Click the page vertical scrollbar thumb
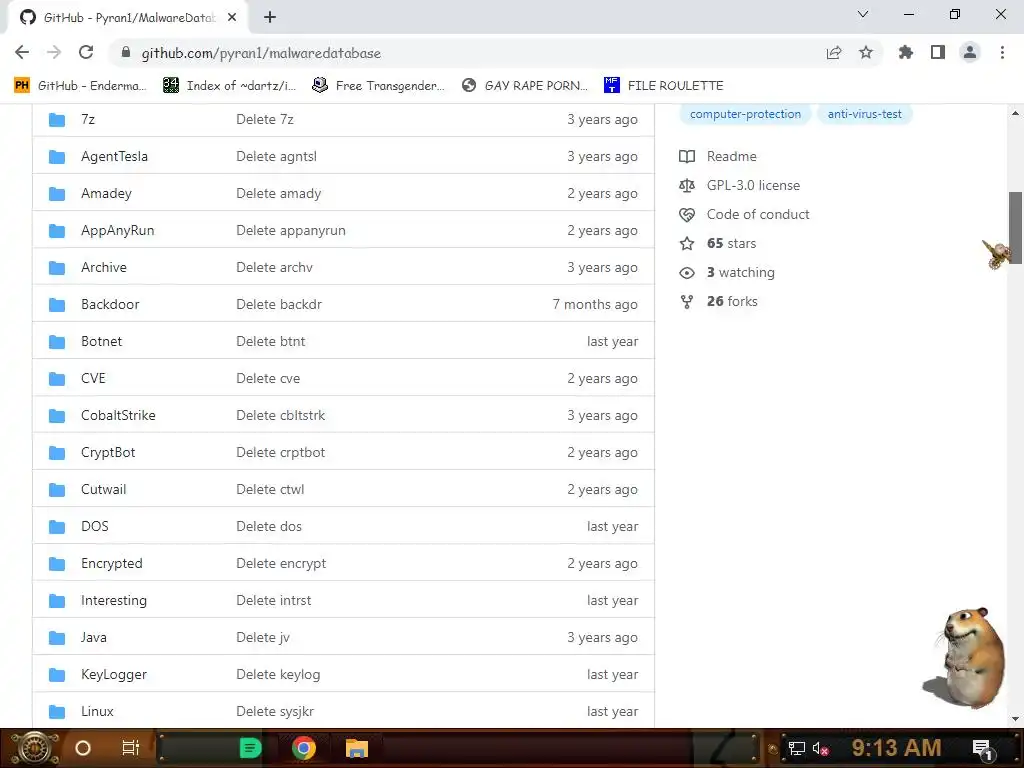Image resolution: width=1024 pixels, height=768 pixels. (1015, 227)
